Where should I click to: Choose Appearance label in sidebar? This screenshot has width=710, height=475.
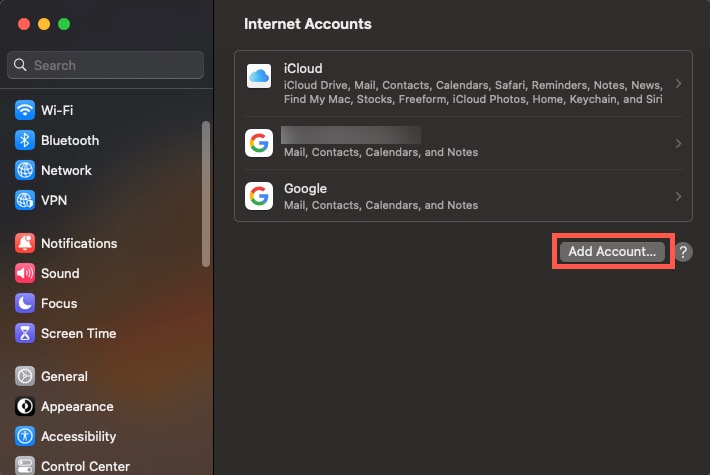tap(77, 407)
